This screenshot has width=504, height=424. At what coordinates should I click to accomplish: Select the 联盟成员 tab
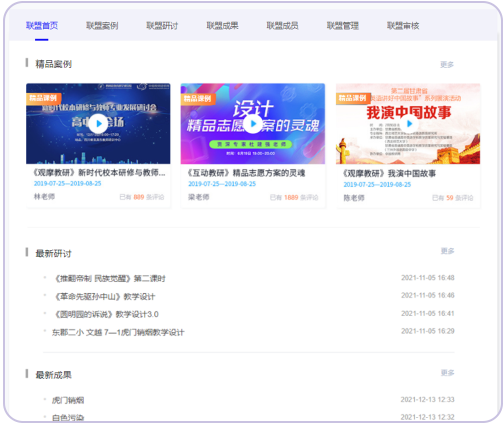pos(282,26)
